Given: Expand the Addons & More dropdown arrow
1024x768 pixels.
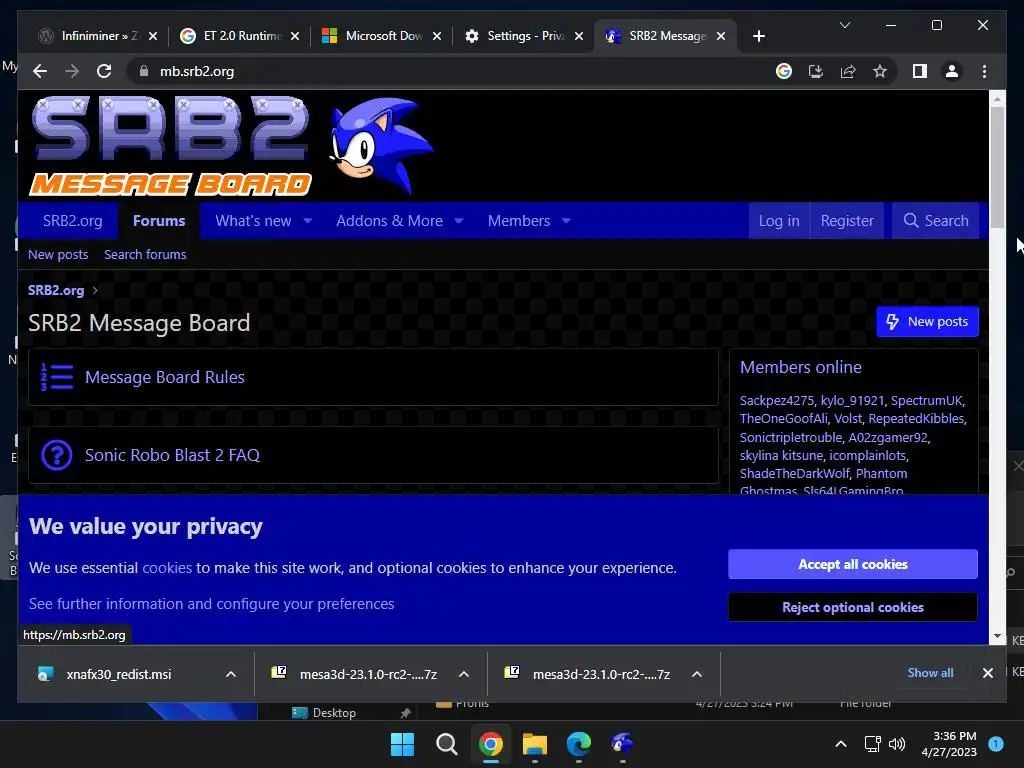Looking at the screenshot, I should (459, 221).
